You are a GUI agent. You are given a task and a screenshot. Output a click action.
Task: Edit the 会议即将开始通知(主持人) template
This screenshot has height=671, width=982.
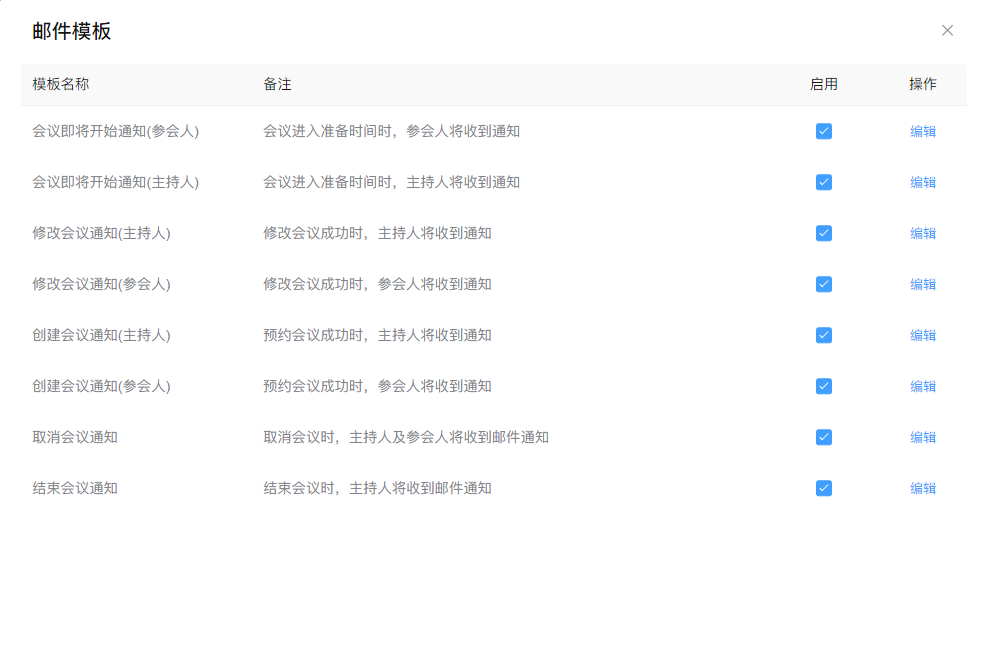click(x=922, y=182)
